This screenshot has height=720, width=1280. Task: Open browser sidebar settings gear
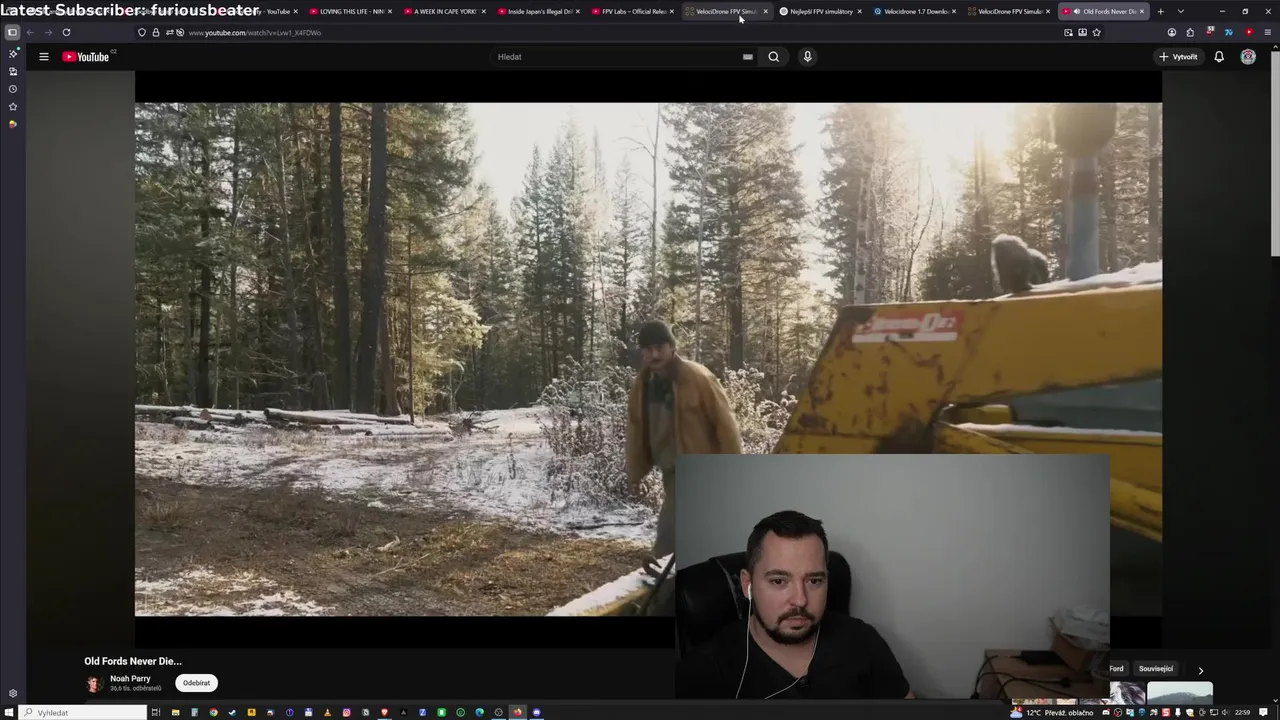[13, 693]
